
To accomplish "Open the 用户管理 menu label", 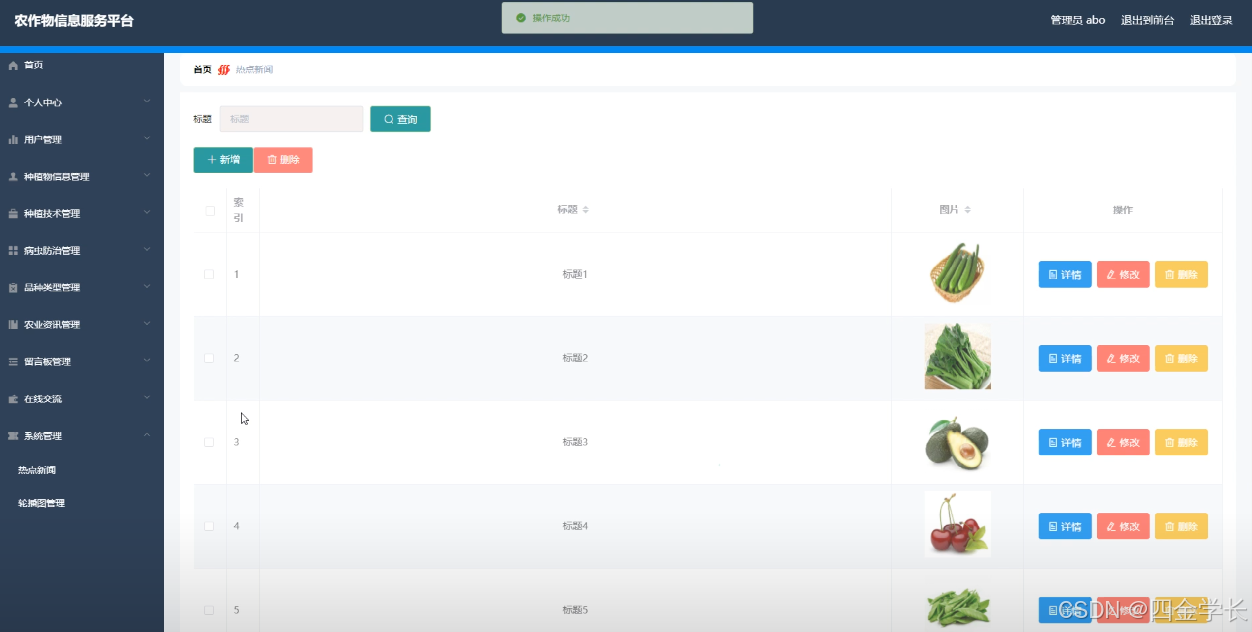I will (43, 140).
